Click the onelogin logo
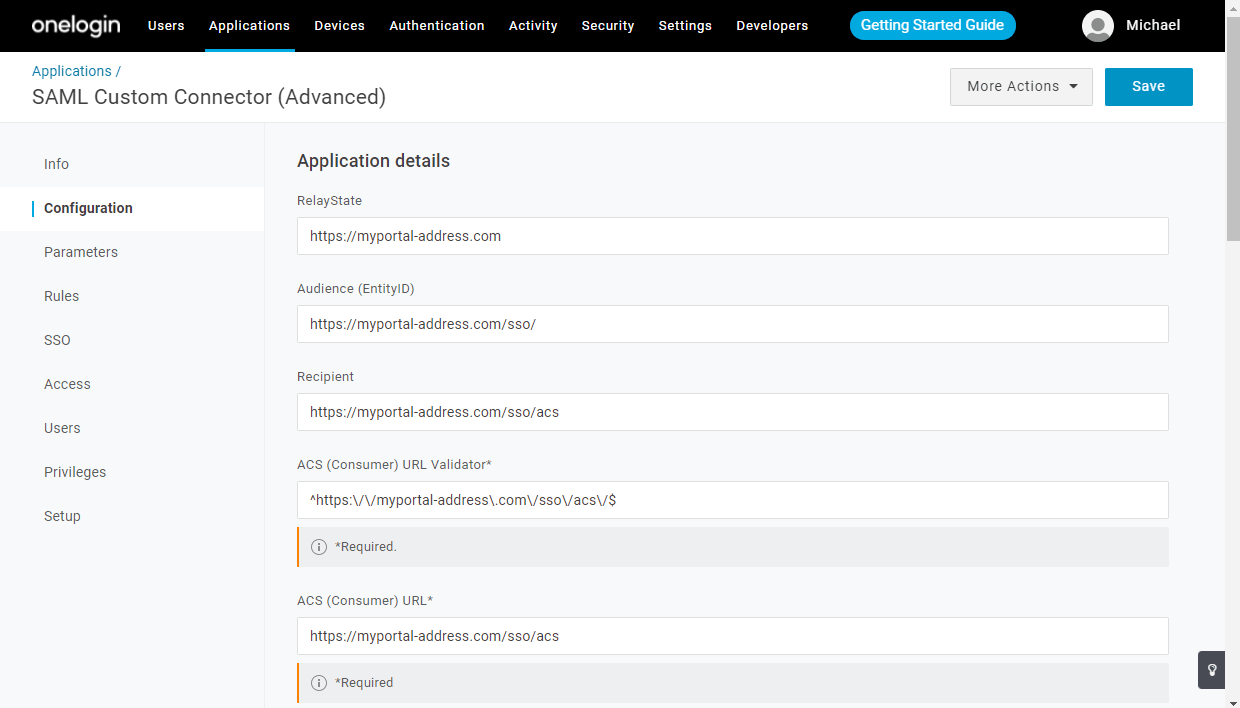Screen dimensions: 1240x708 pos(75,25)
